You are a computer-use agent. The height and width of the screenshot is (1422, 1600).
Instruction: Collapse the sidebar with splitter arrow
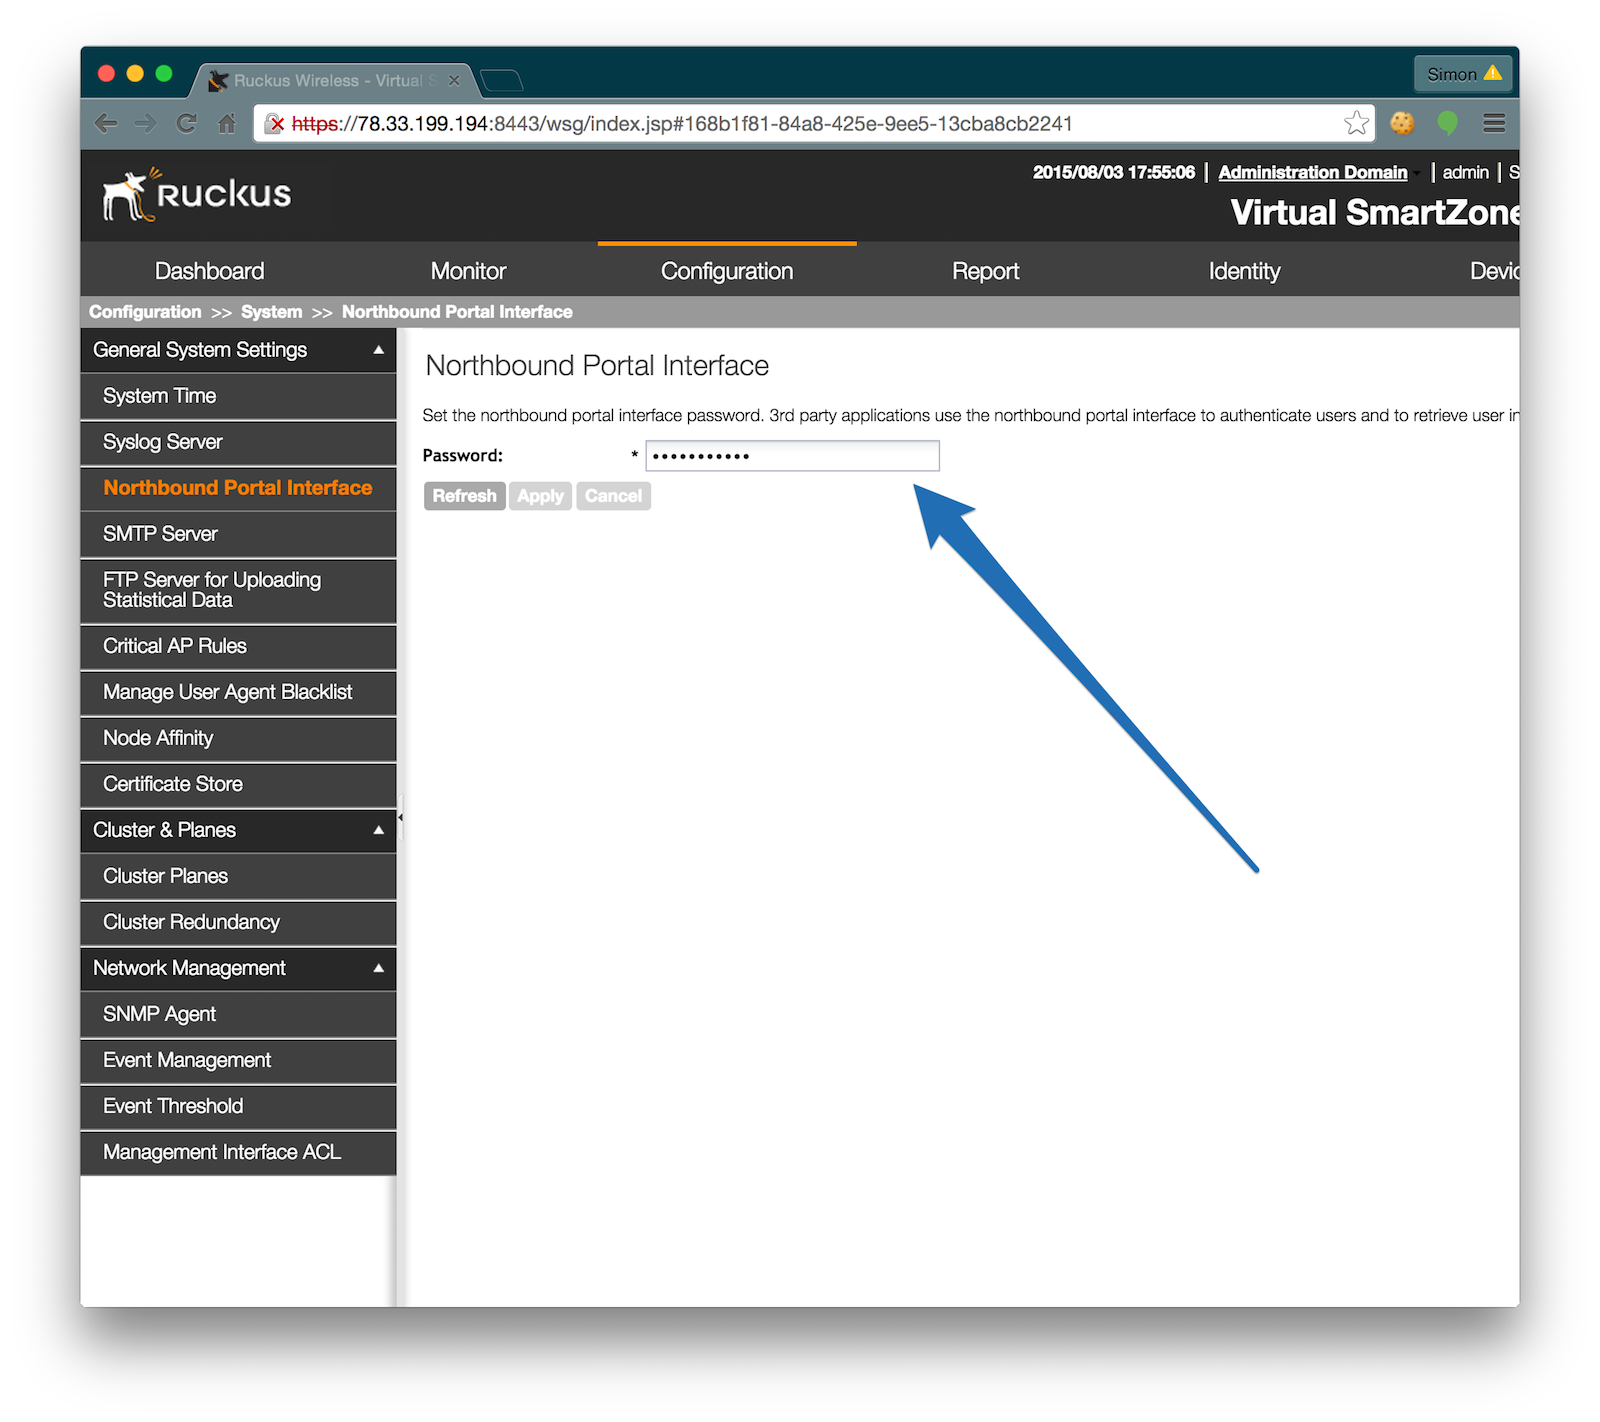[400, 817]
